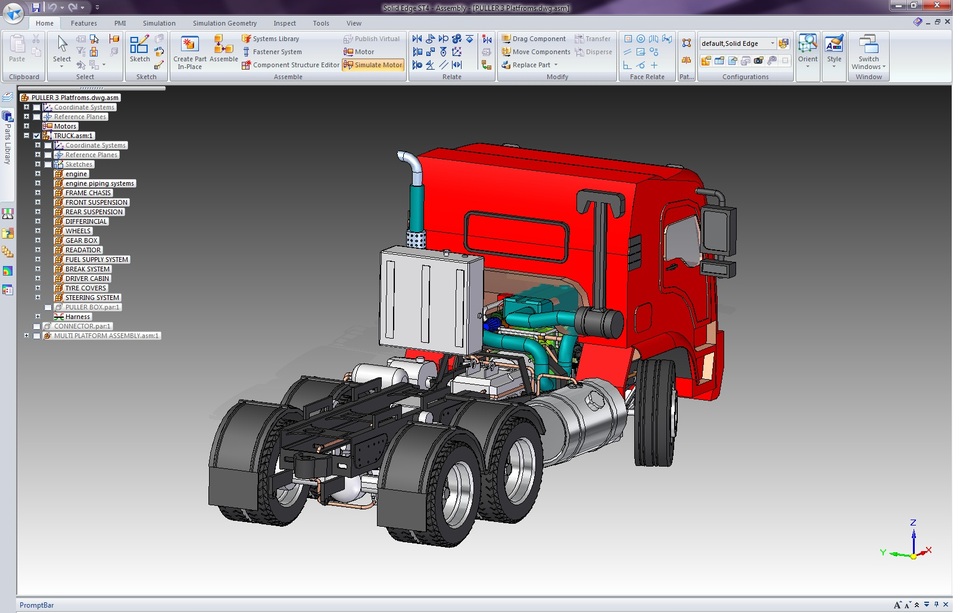This screenshot has width=960, height=613.
Task: Collapse the TRUCK.asm:1 tree node
Action: click(26, 136)
